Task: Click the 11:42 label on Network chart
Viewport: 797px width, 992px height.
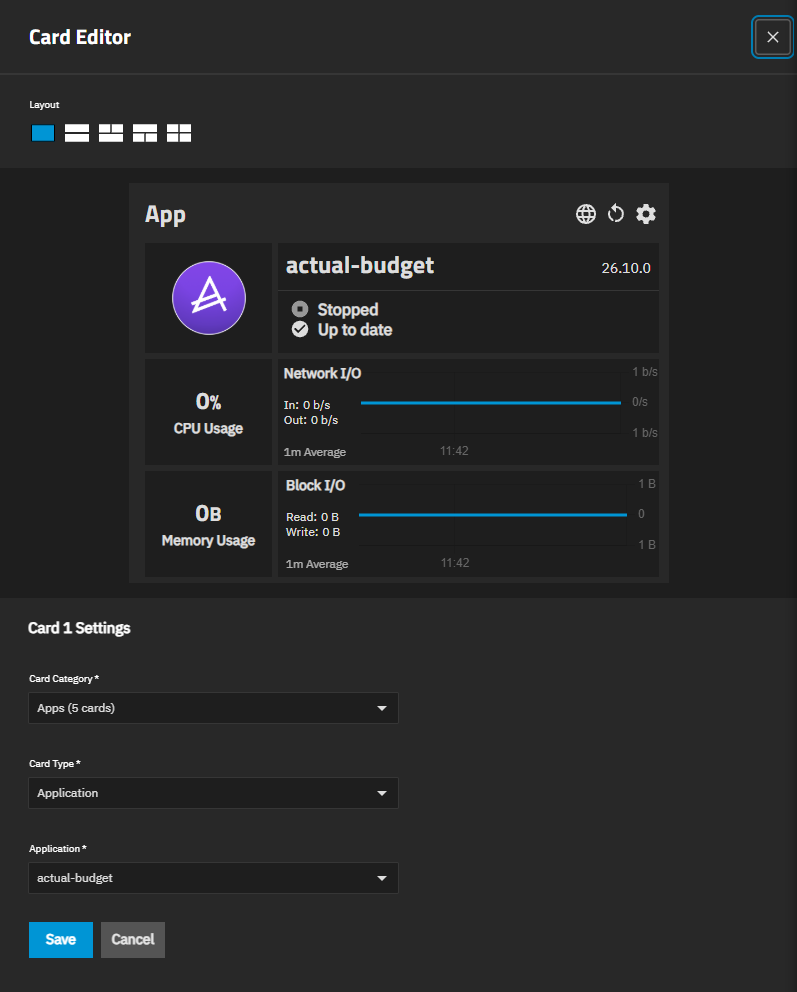Action: (x=454, y=450)
